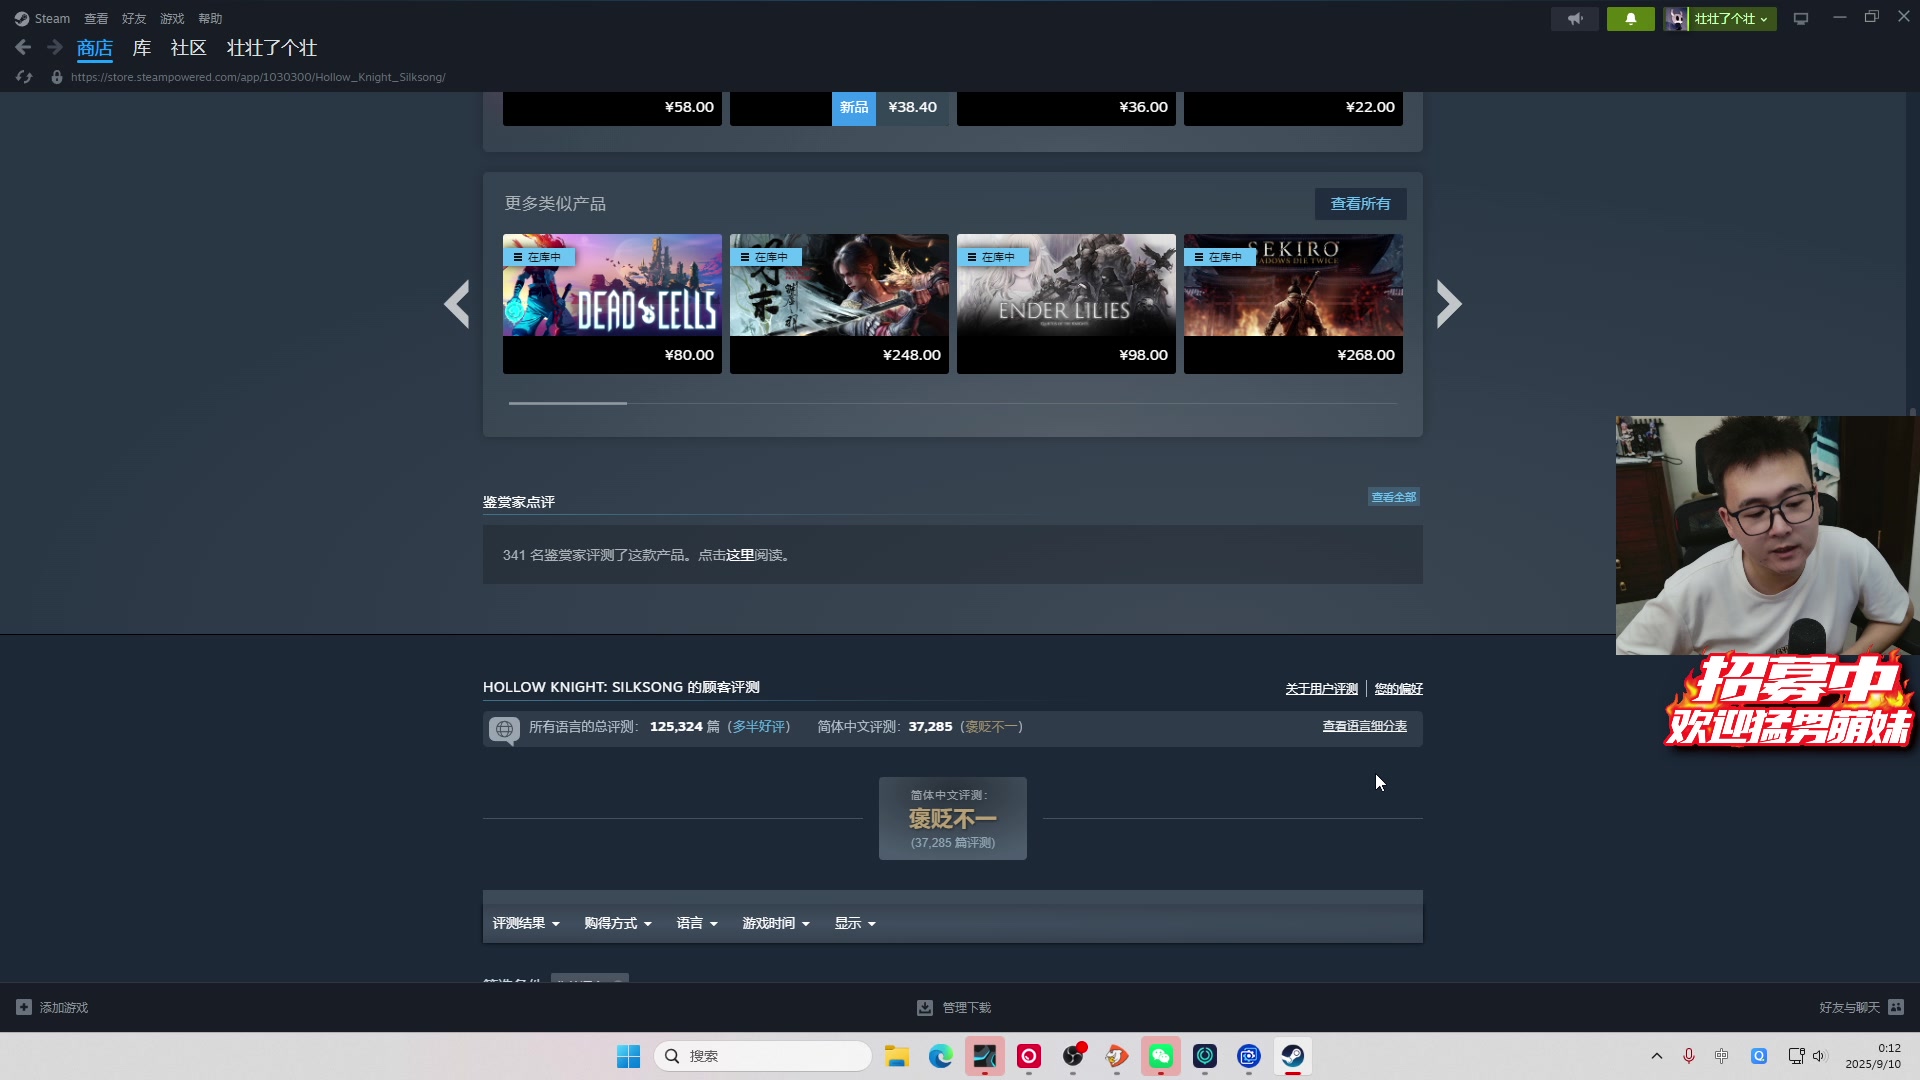This screenshot has height=1080, width=1920.
Task: Open the 帮助 menu
Action: click(210, 19)
